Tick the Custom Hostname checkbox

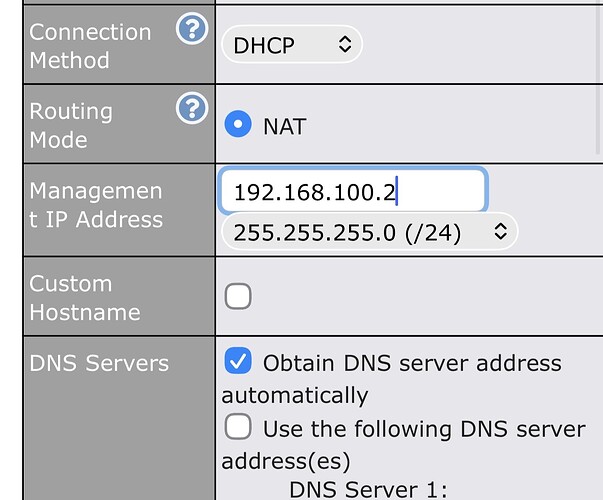point(238,297)
